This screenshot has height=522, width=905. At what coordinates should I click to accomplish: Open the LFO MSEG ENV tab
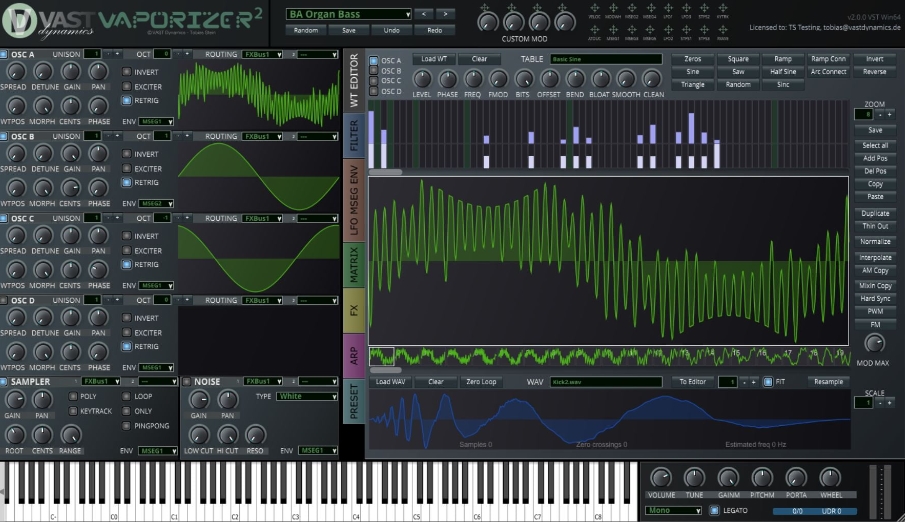pyautogui.click(x=354, y=200)
